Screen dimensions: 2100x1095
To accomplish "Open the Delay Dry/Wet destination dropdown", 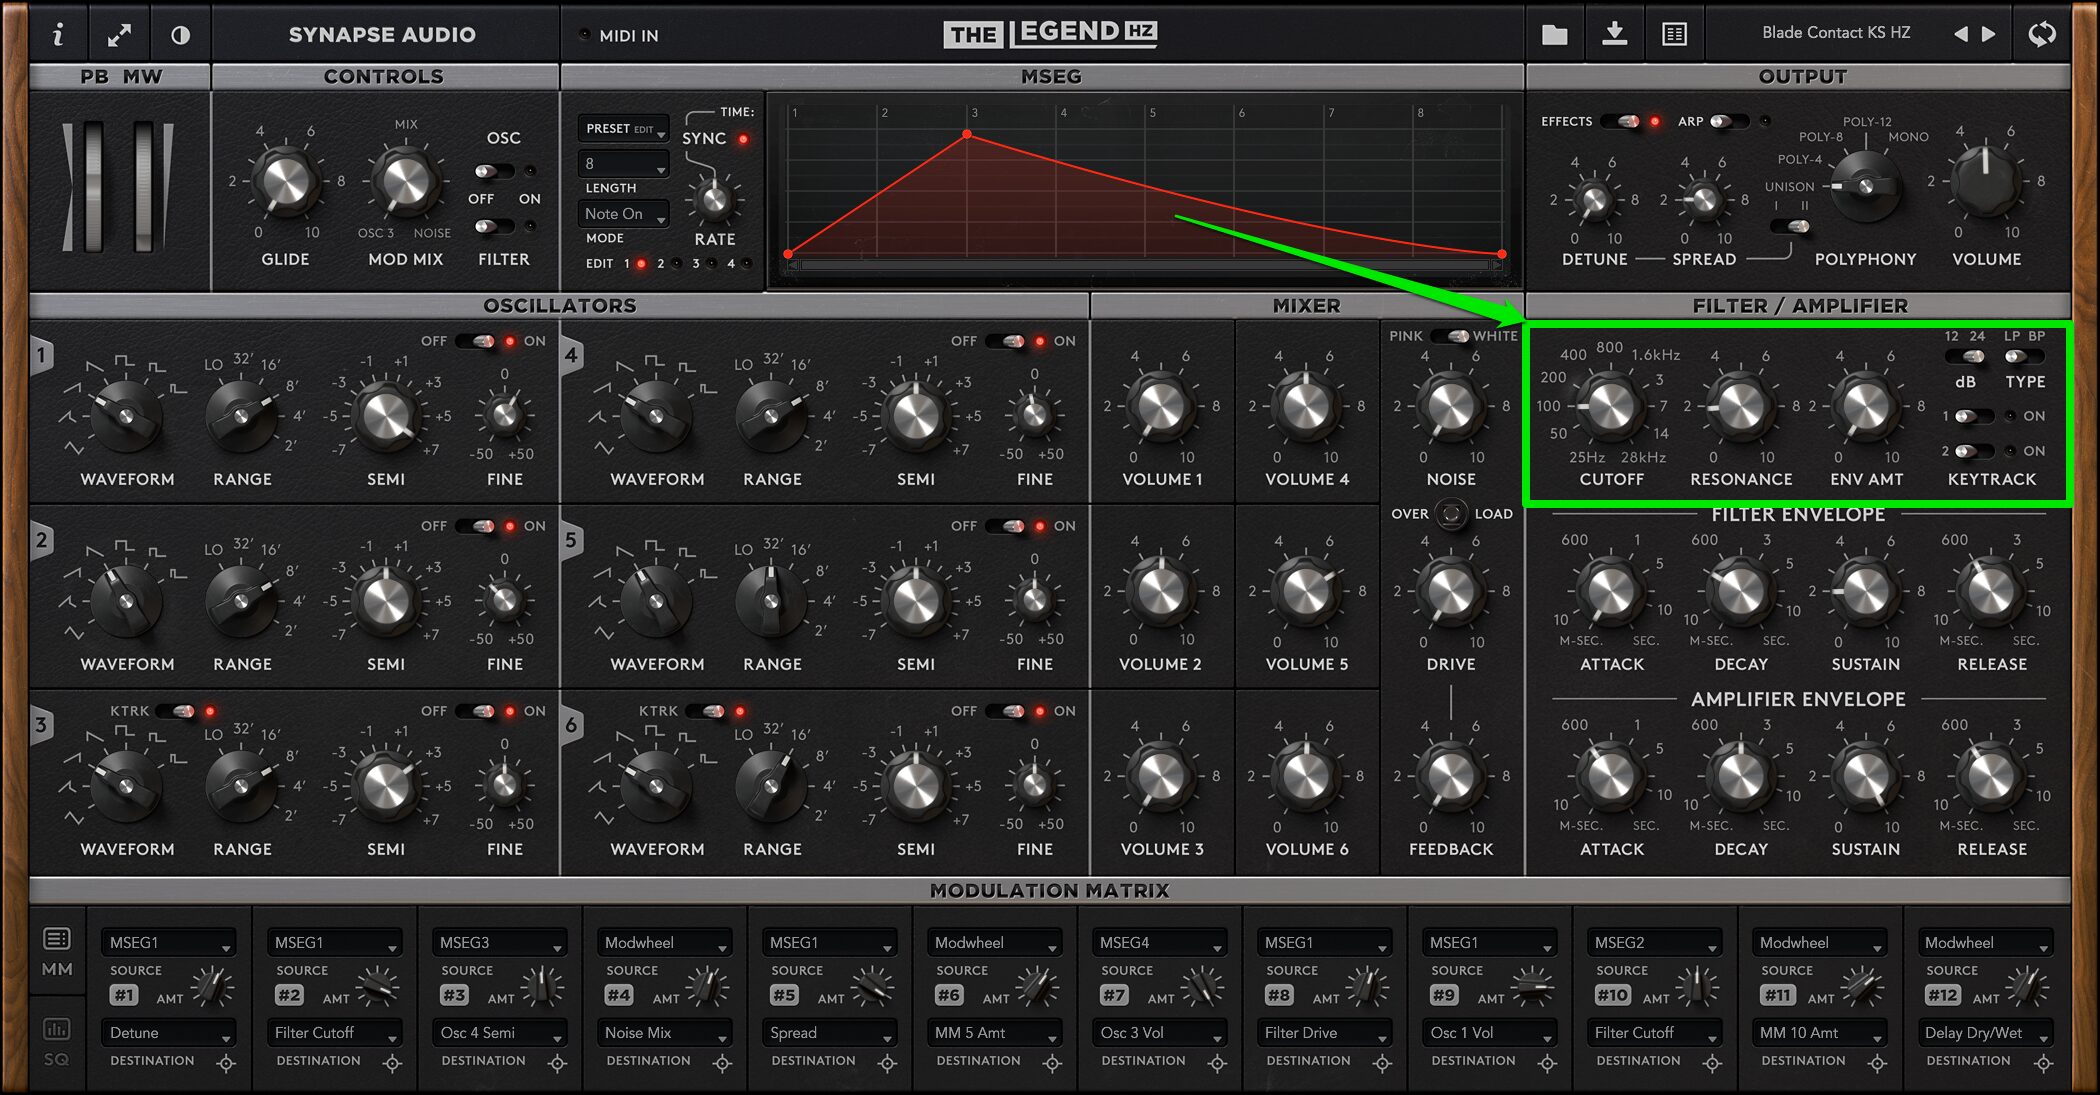I will [x=1985, y=1033].
